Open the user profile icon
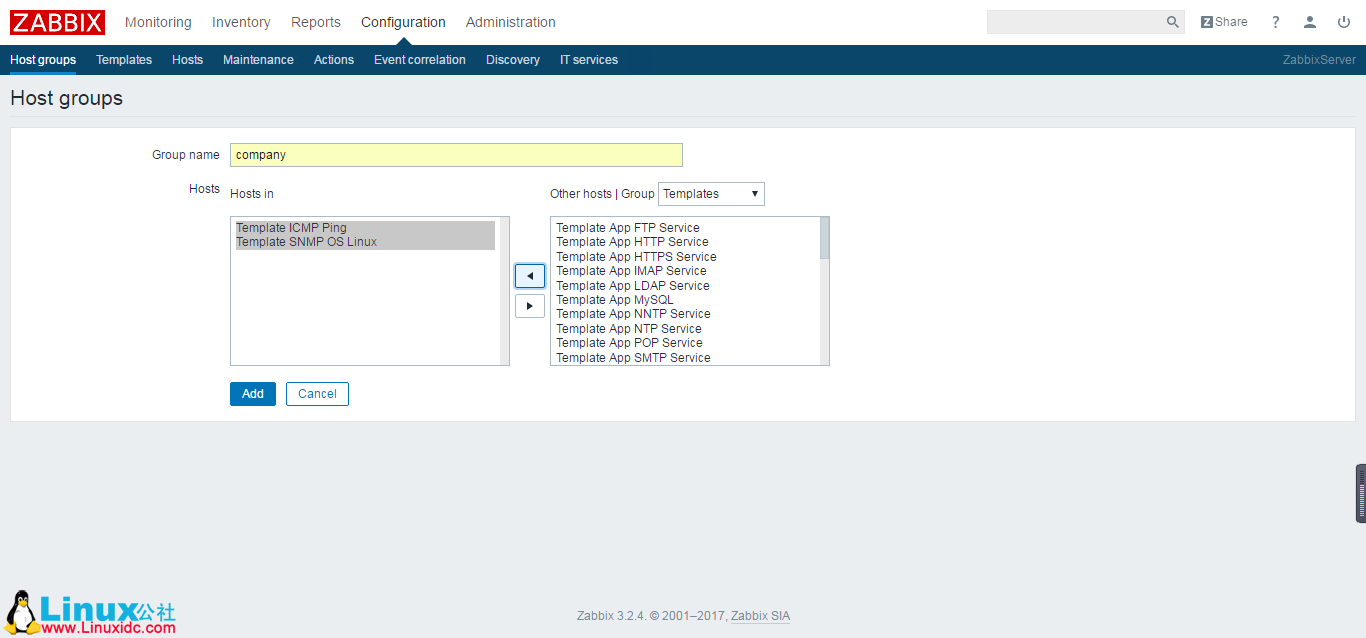The width and height of the screenshot is (1366, 638). [1310, 21]
